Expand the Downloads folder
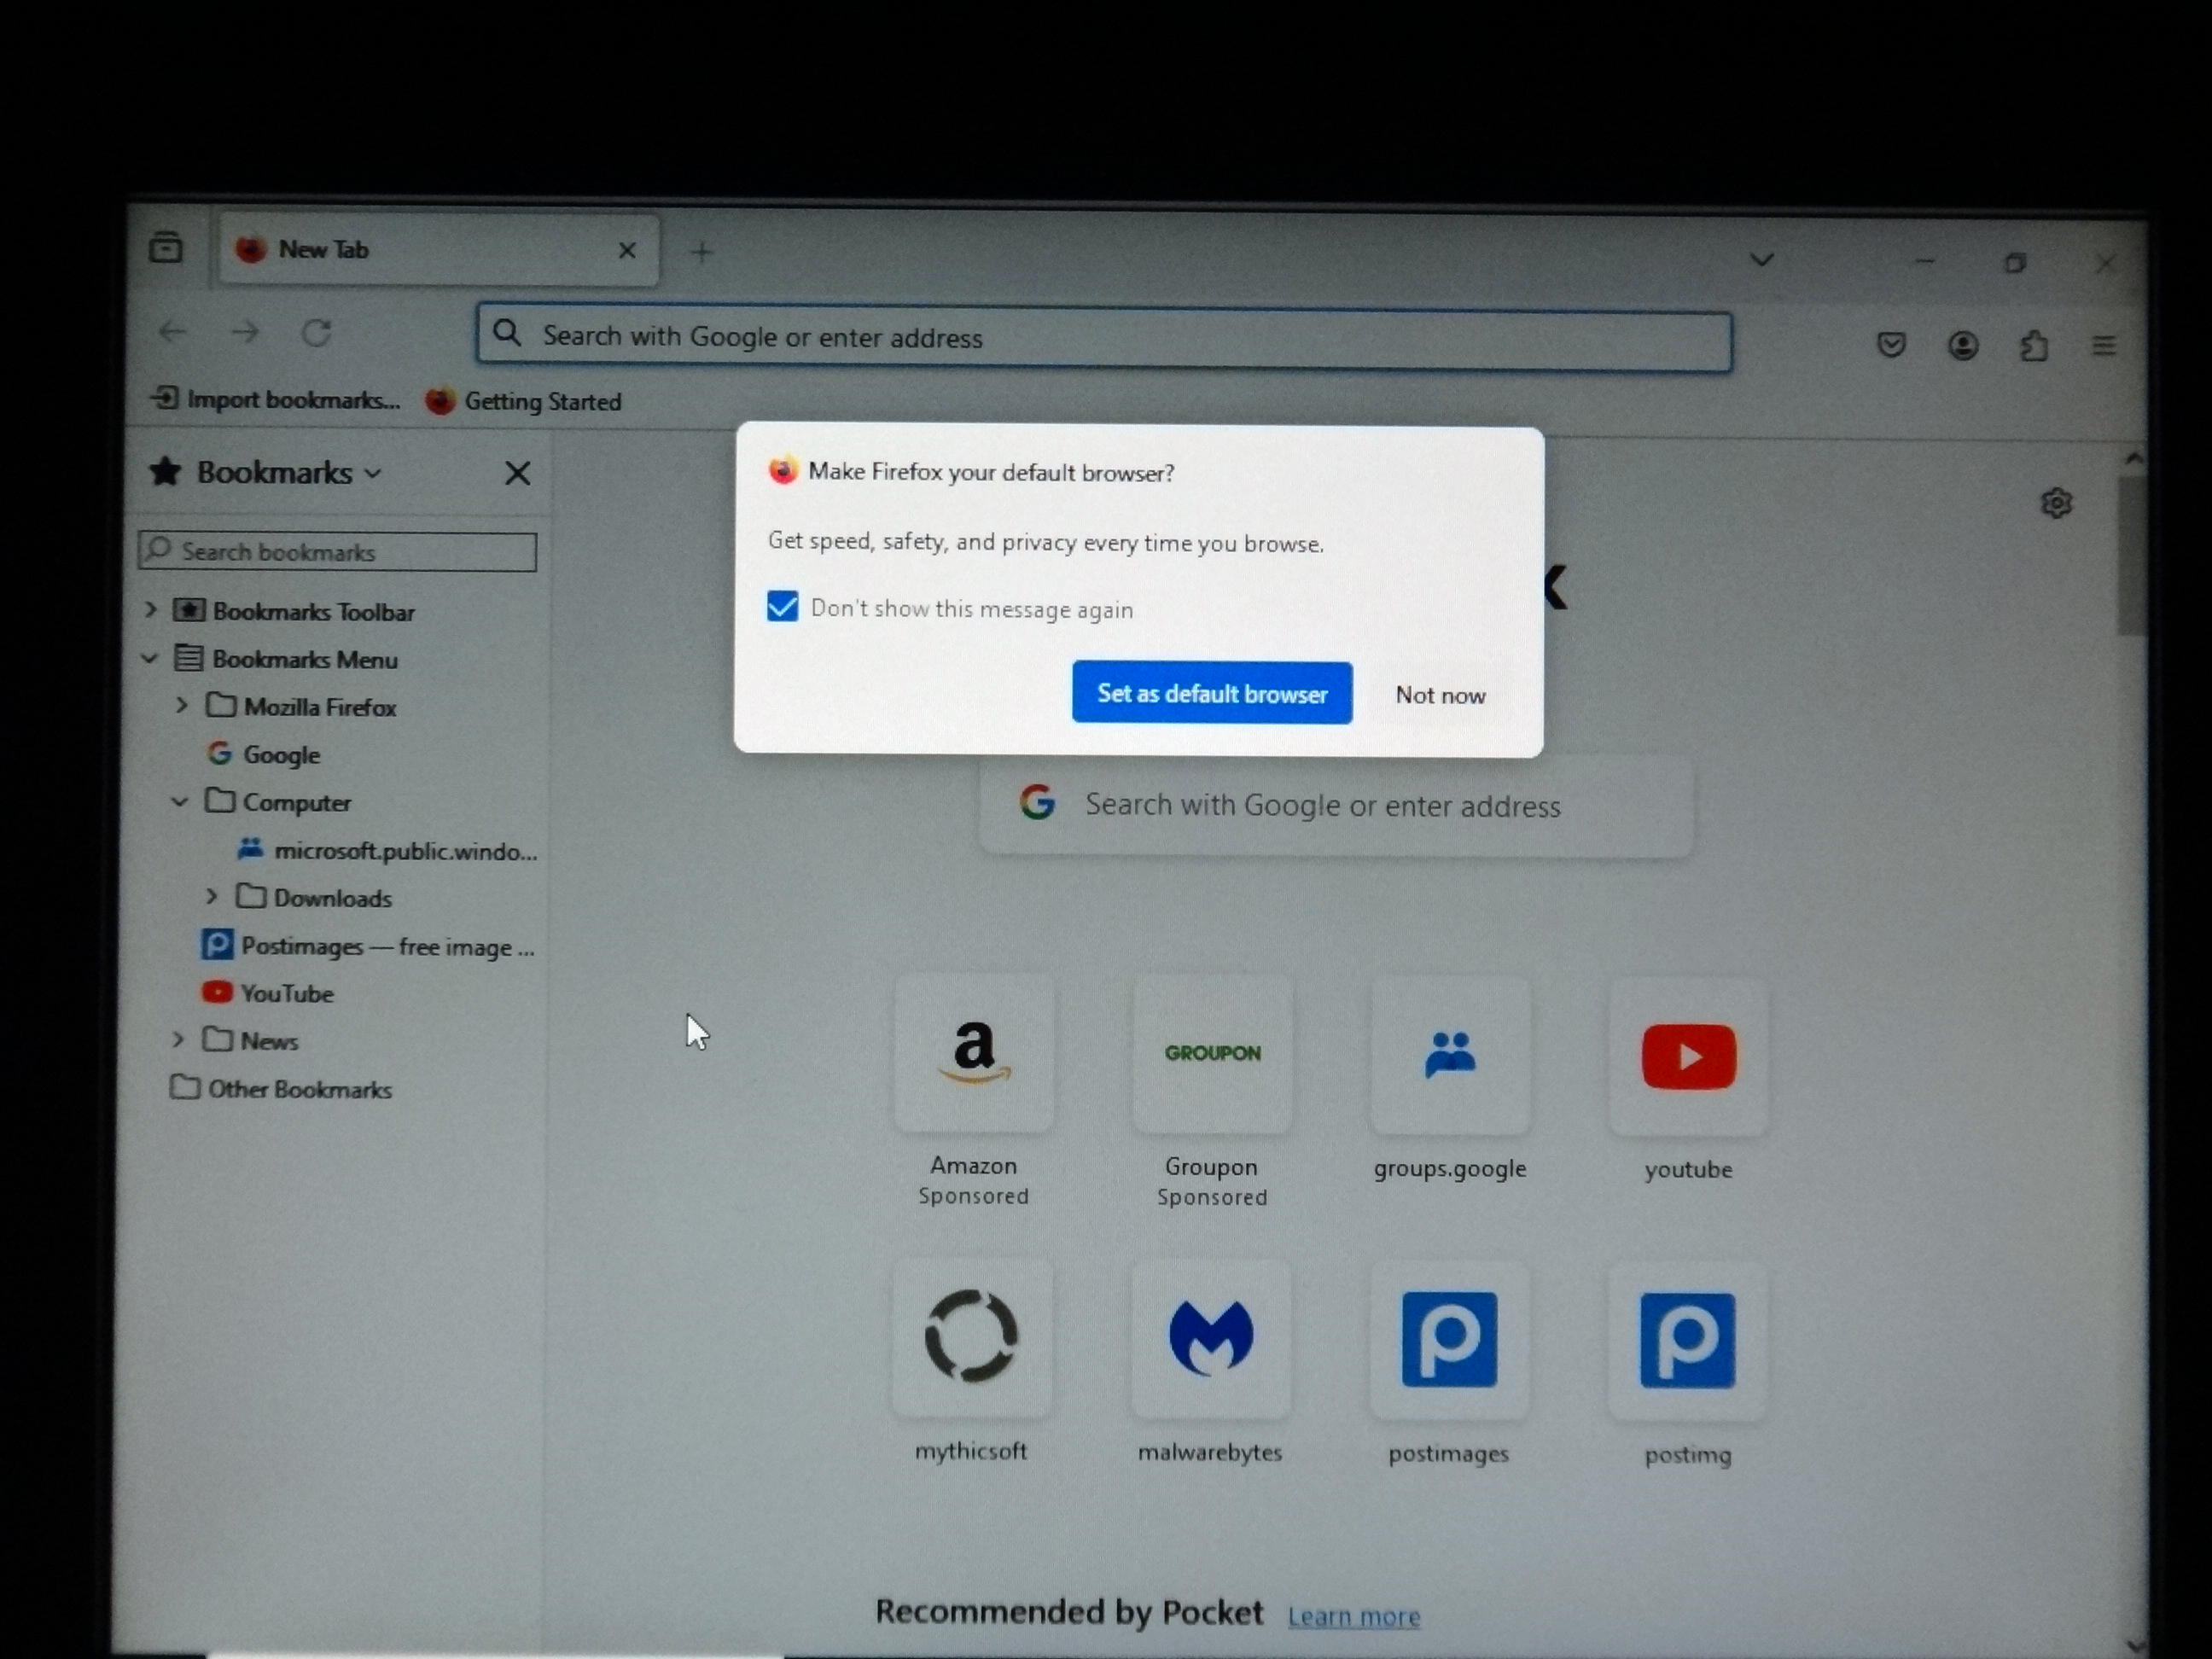This screenshot has height=1659, width=2212. pos(211,896)
